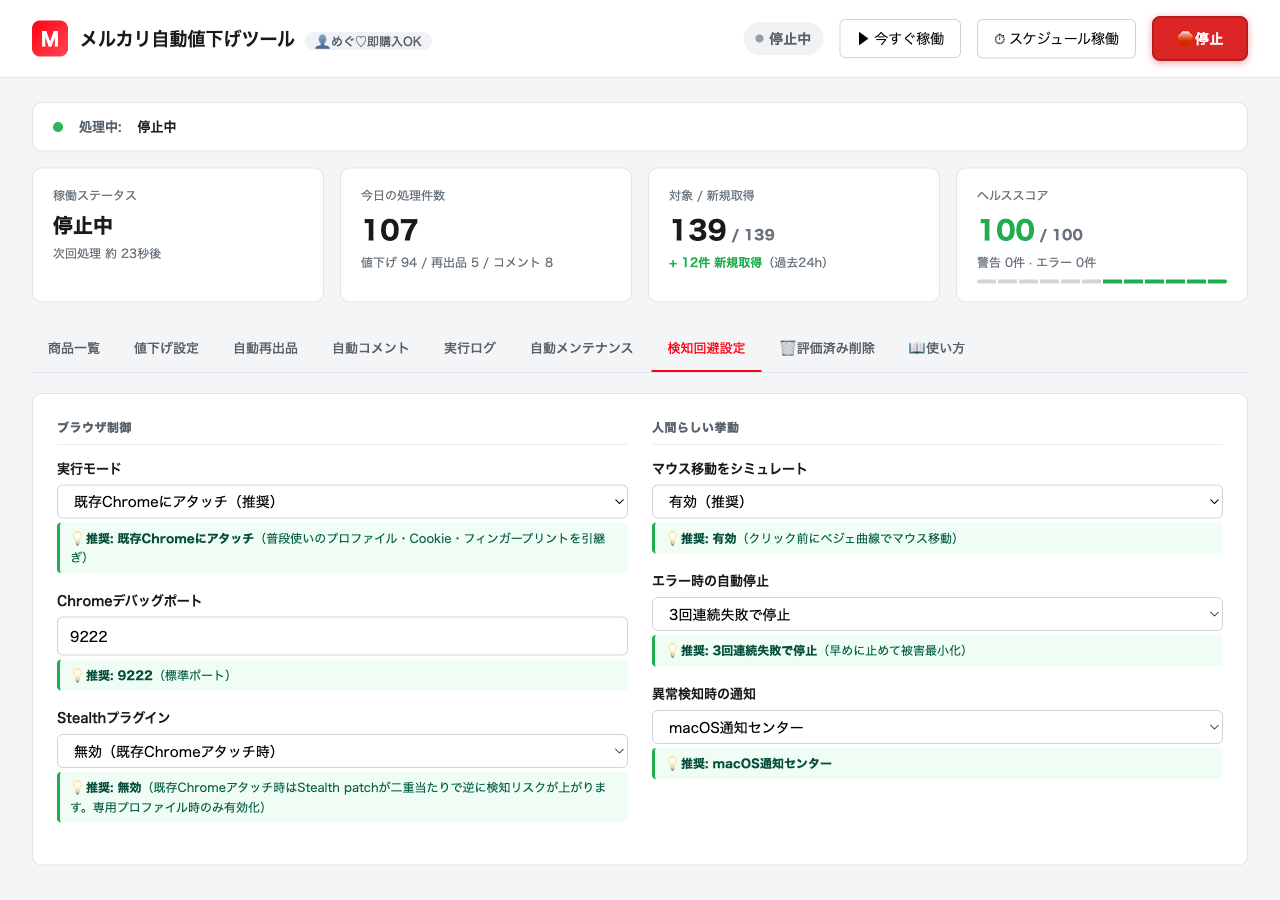1280x900 pixels.
Task: Click the 対象 / 新規取得 value 139
Action: point(697,230)
